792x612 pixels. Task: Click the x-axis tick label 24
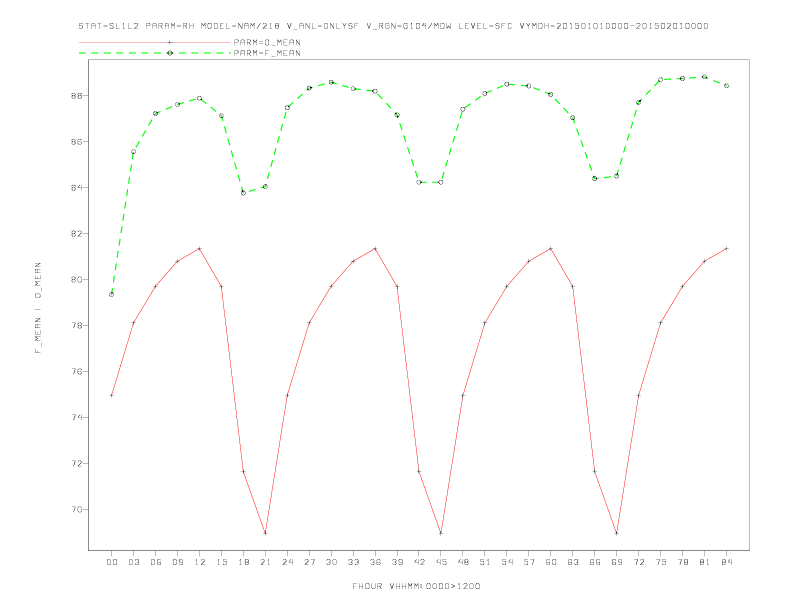(x=287, y=562)
